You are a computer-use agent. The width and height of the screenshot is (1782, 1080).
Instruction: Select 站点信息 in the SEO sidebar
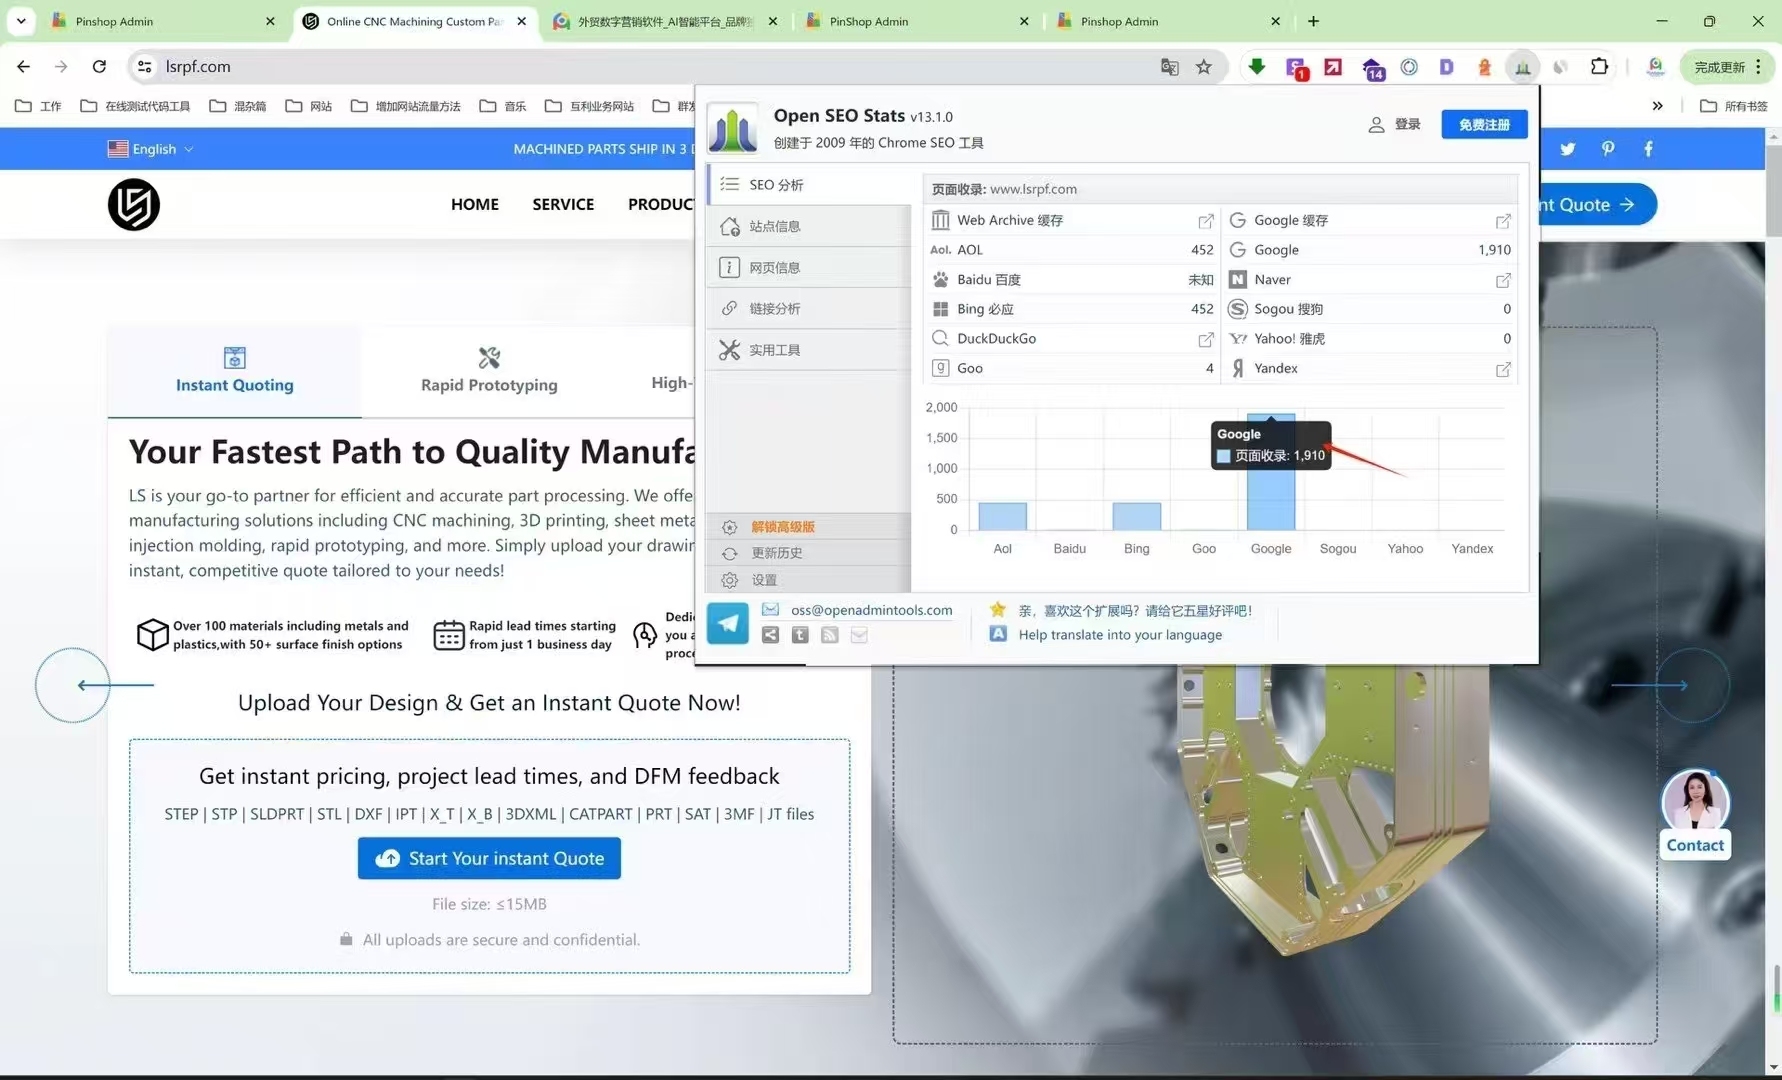click(x=775, y=227)
